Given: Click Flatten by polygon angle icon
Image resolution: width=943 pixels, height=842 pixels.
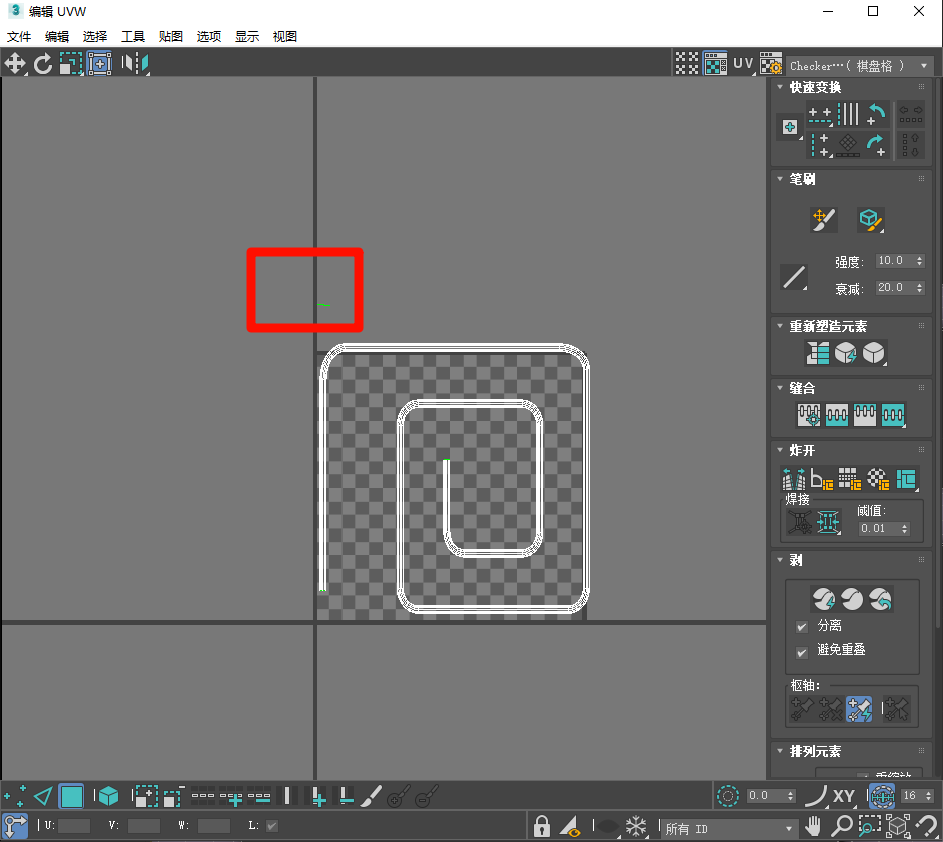Looking at the screenshot, I should pyautogui.click(x=822, y=479).
